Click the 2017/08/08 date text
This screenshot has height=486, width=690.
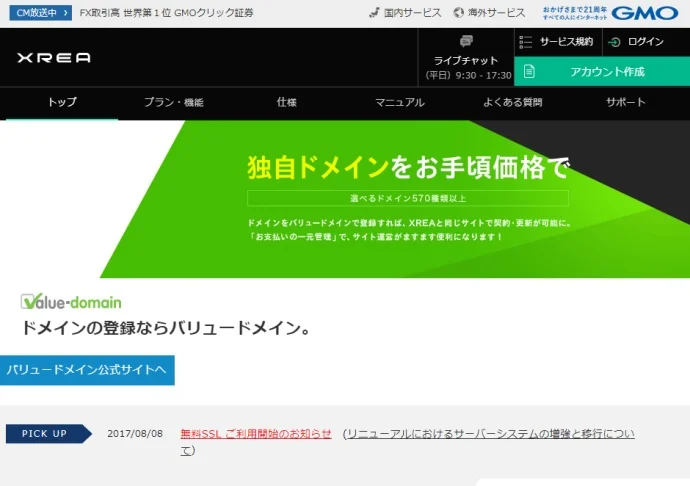point(135,434)
